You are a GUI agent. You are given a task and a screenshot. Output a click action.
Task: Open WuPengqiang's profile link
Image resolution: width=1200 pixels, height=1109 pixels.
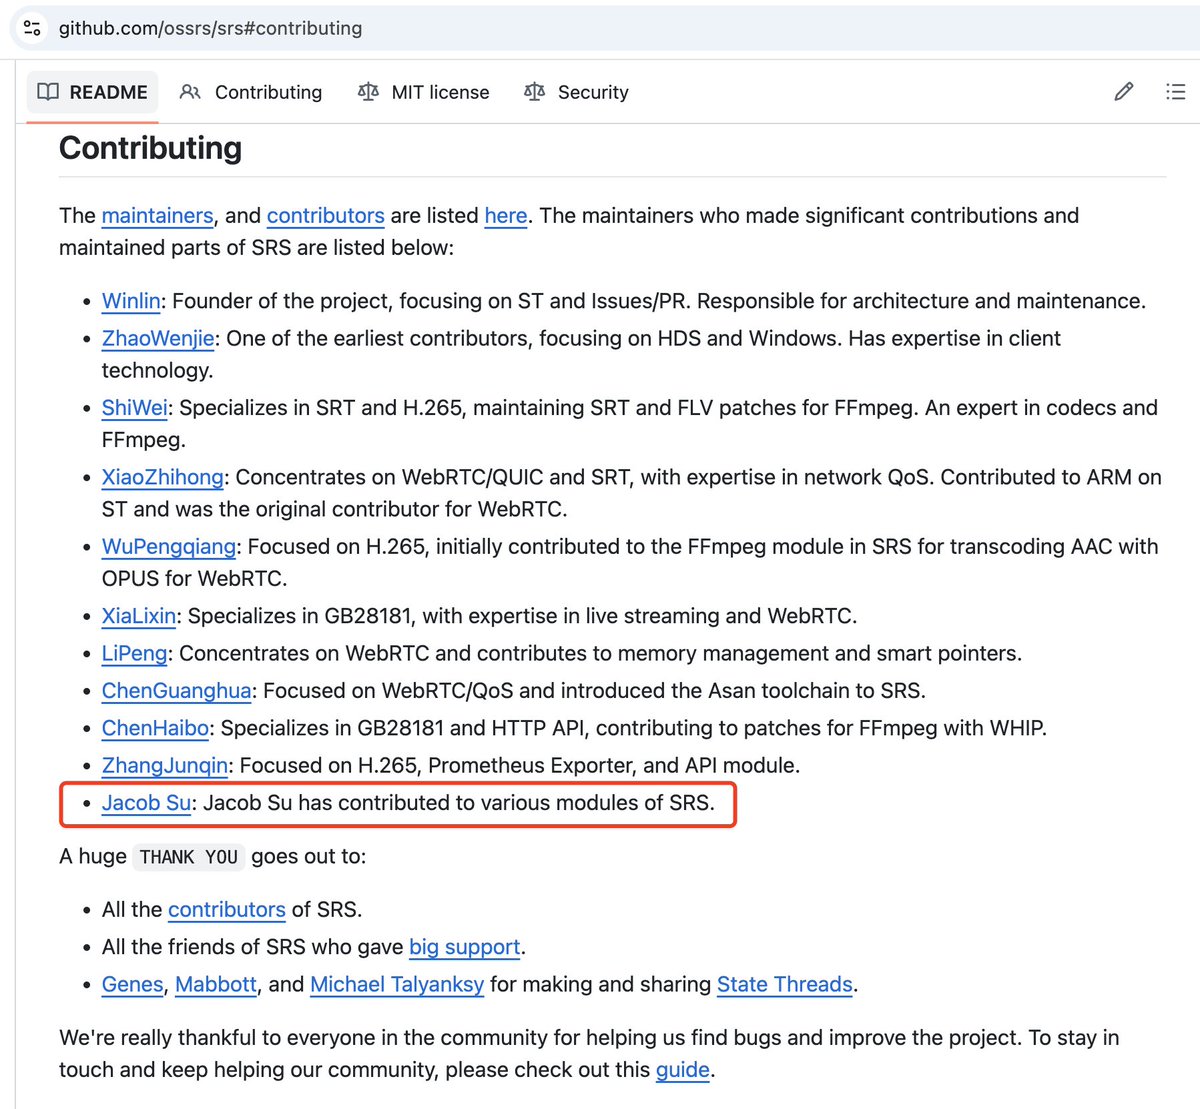[169, 547]
